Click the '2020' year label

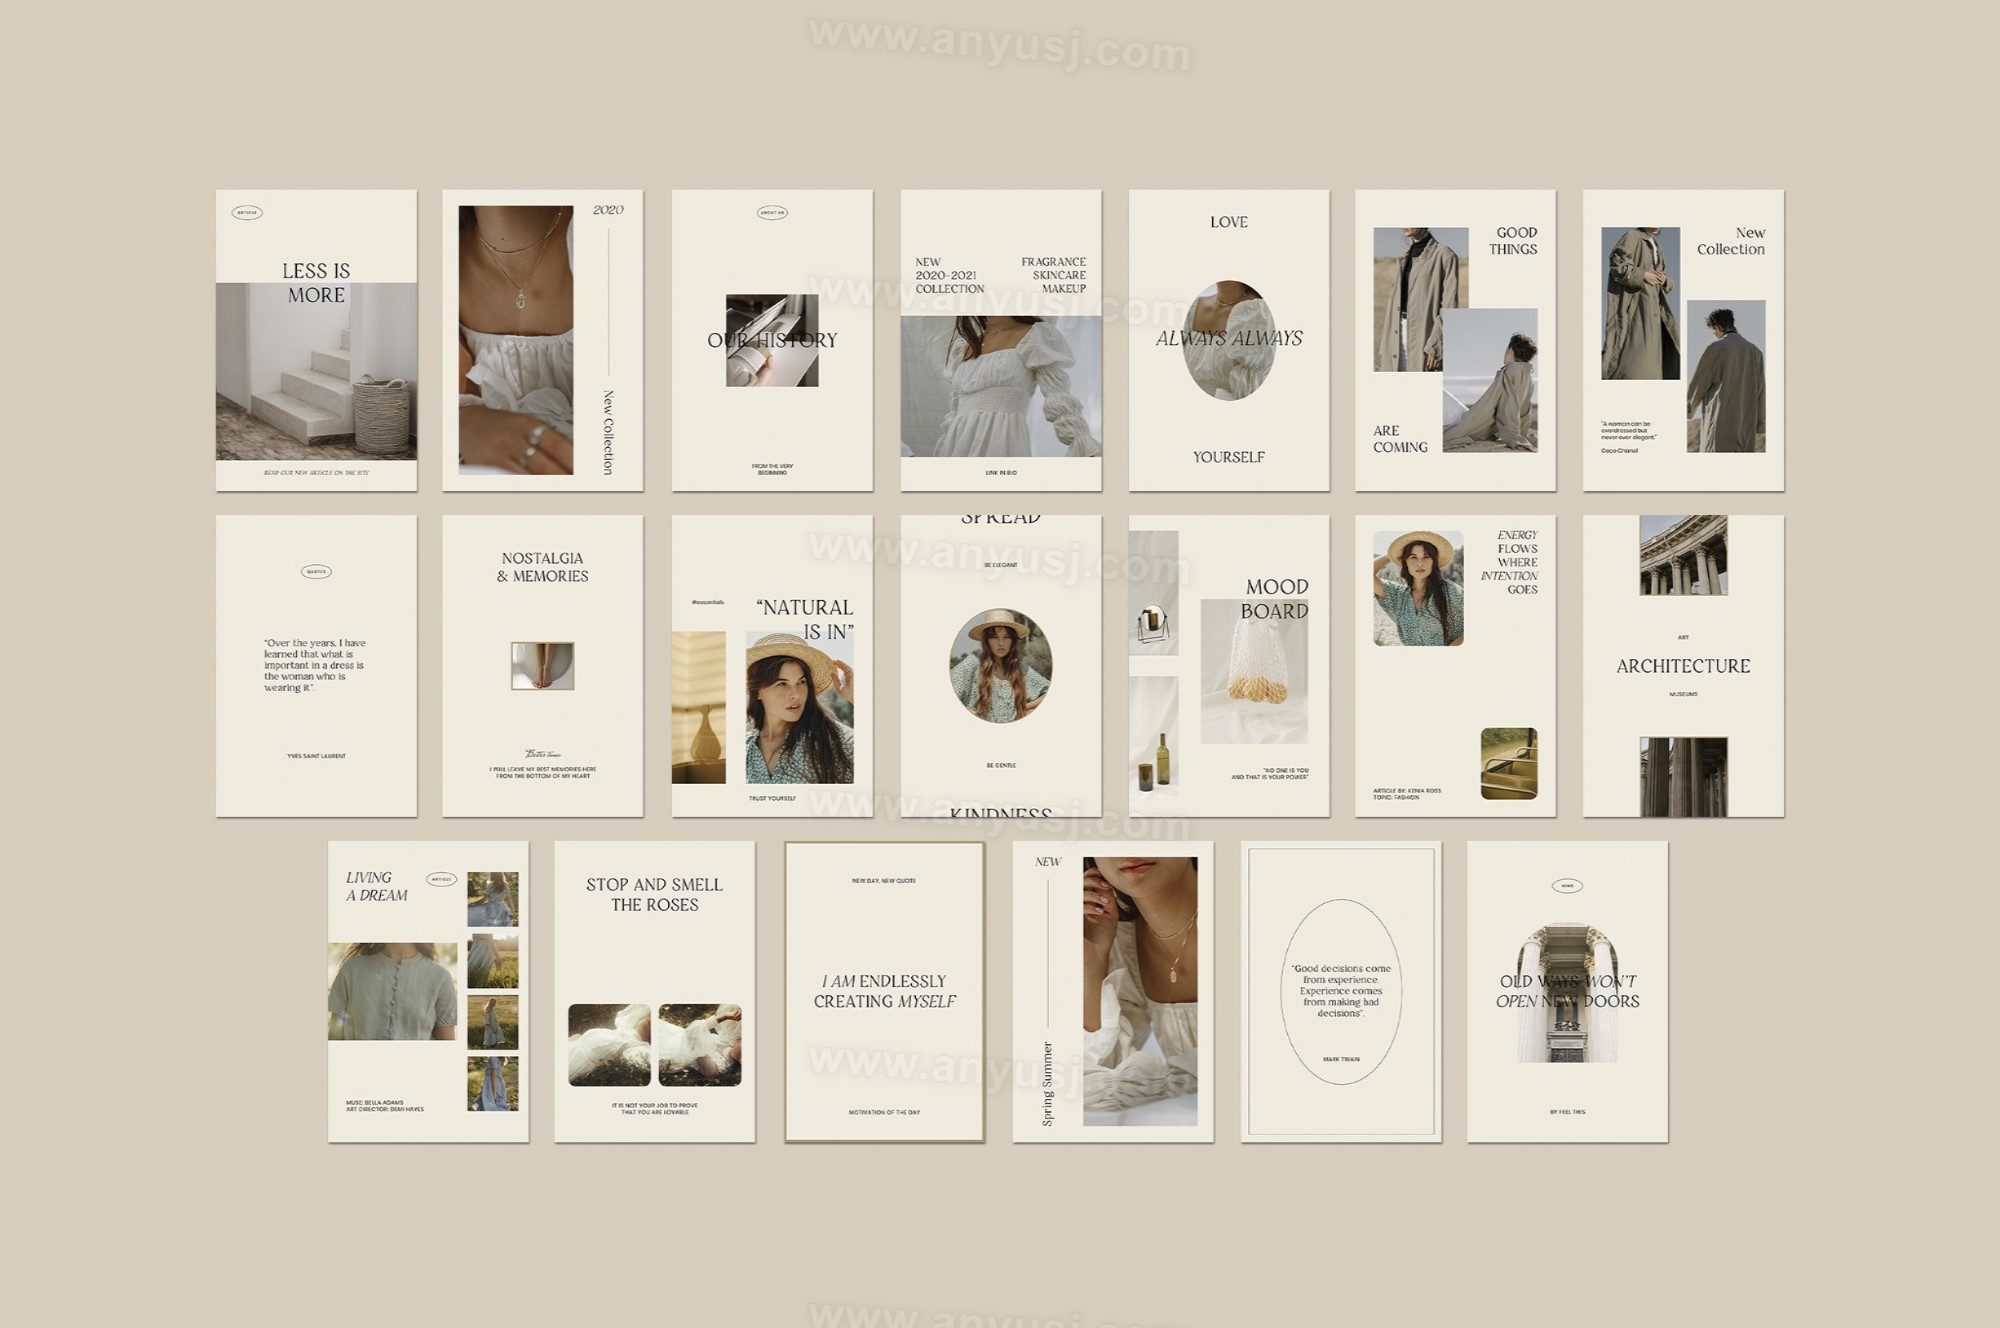tap(608, 210)
